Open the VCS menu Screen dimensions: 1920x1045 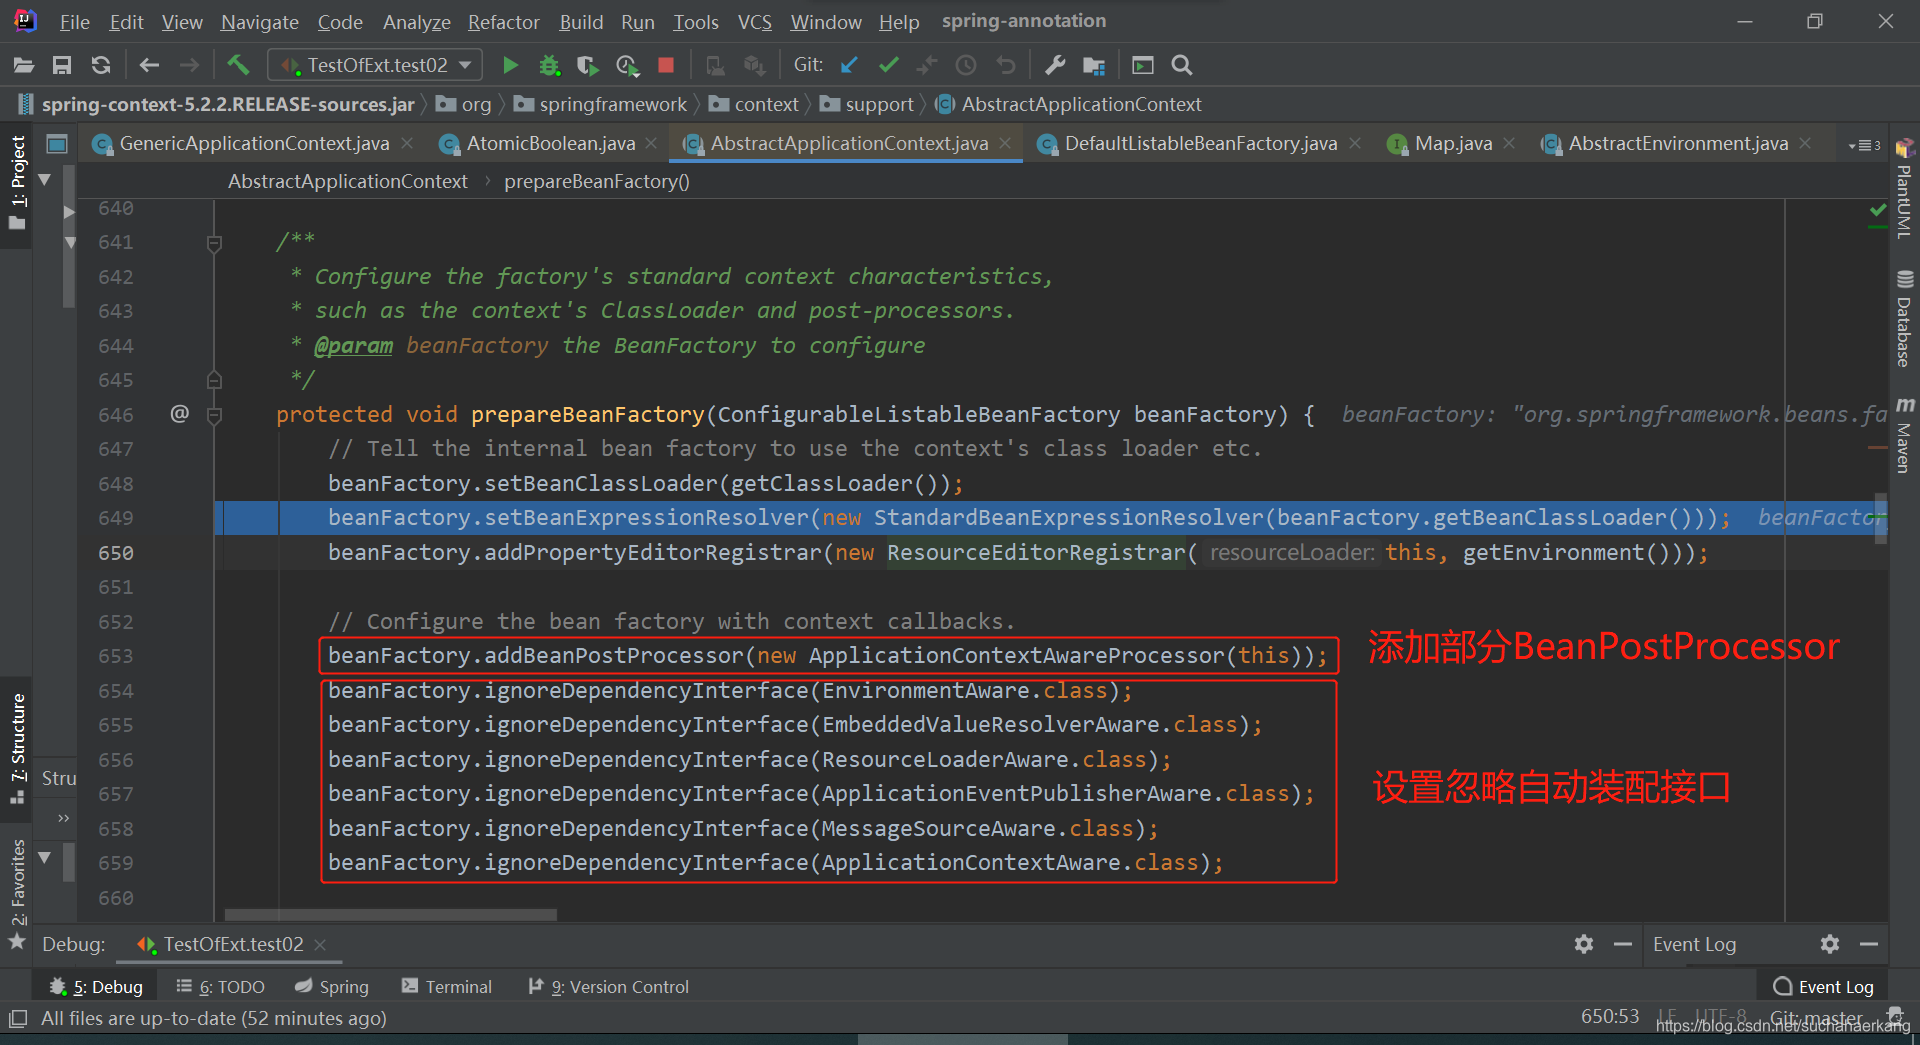[755, 22]
